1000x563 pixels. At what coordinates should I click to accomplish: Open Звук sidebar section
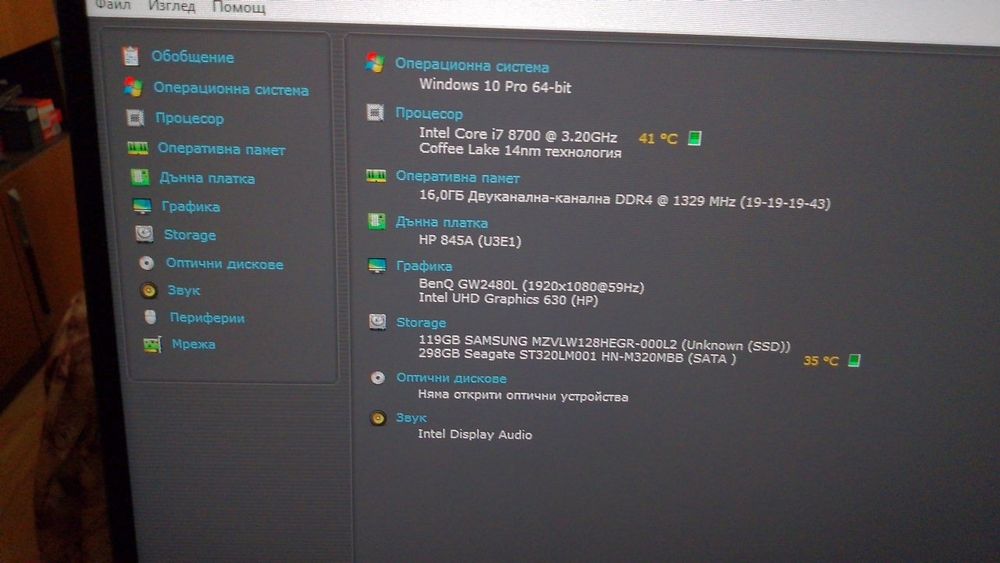[x=184, y=291]
